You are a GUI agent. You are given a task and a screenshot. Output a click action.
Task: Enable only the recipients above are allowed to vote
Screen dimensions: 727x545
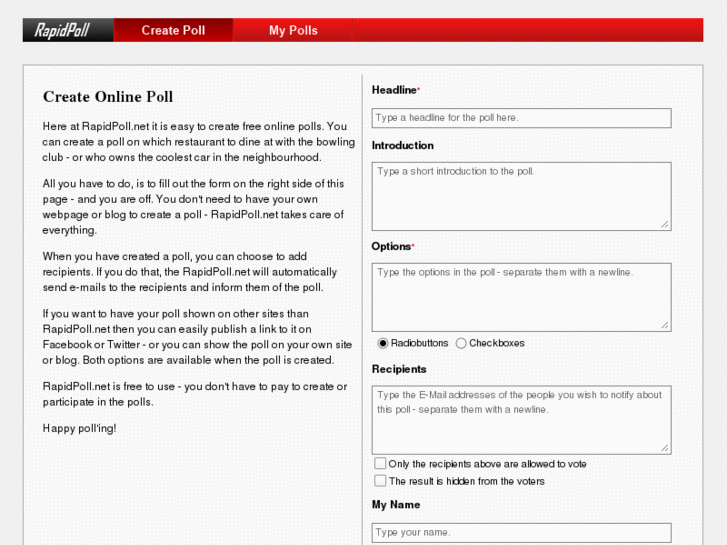(380, 463)
